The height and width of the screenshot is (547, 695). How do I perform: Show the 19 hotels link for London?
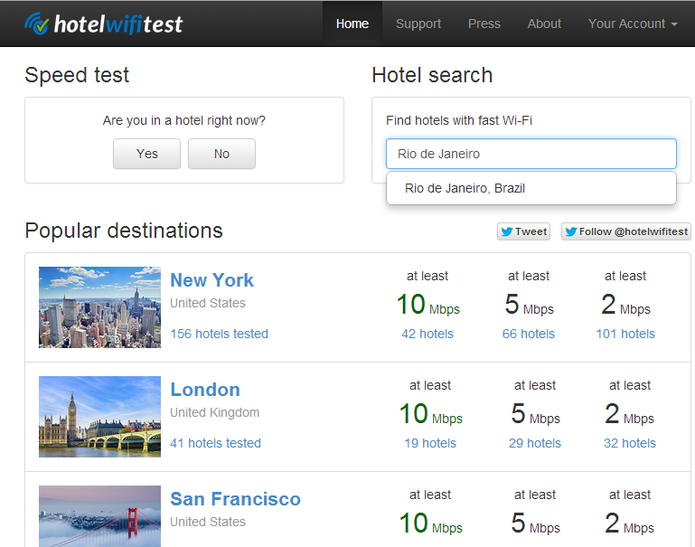(430, 443)
